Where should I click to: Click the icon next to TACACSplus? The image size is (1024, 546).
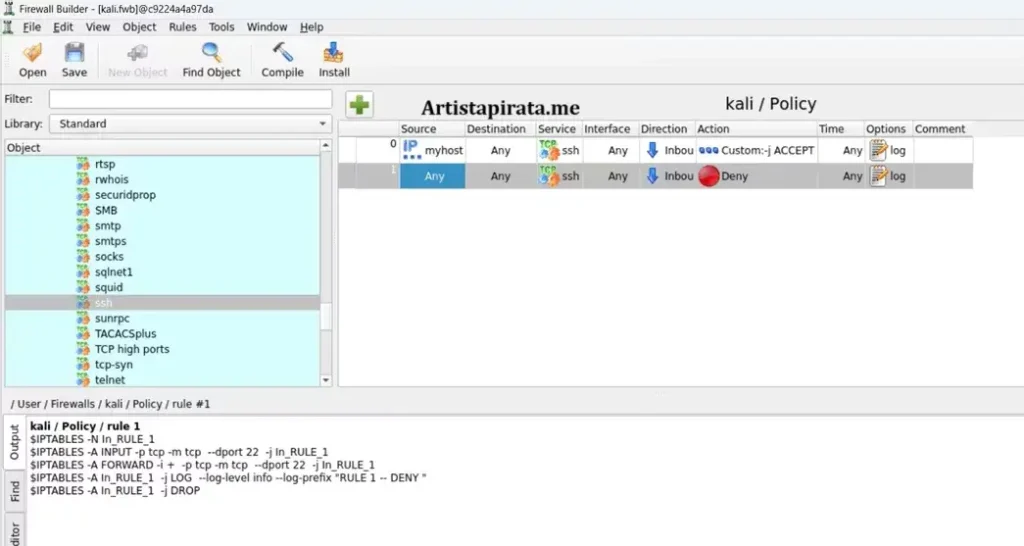coord(83,334)
